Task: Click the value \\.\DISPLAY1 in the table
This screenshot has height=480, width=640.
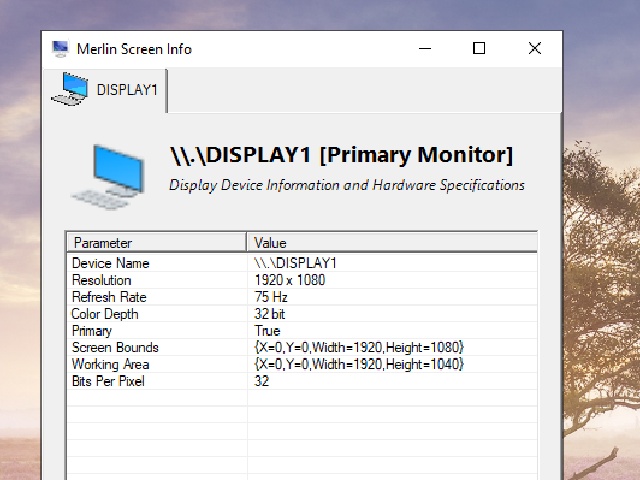Action: (295, 263)
